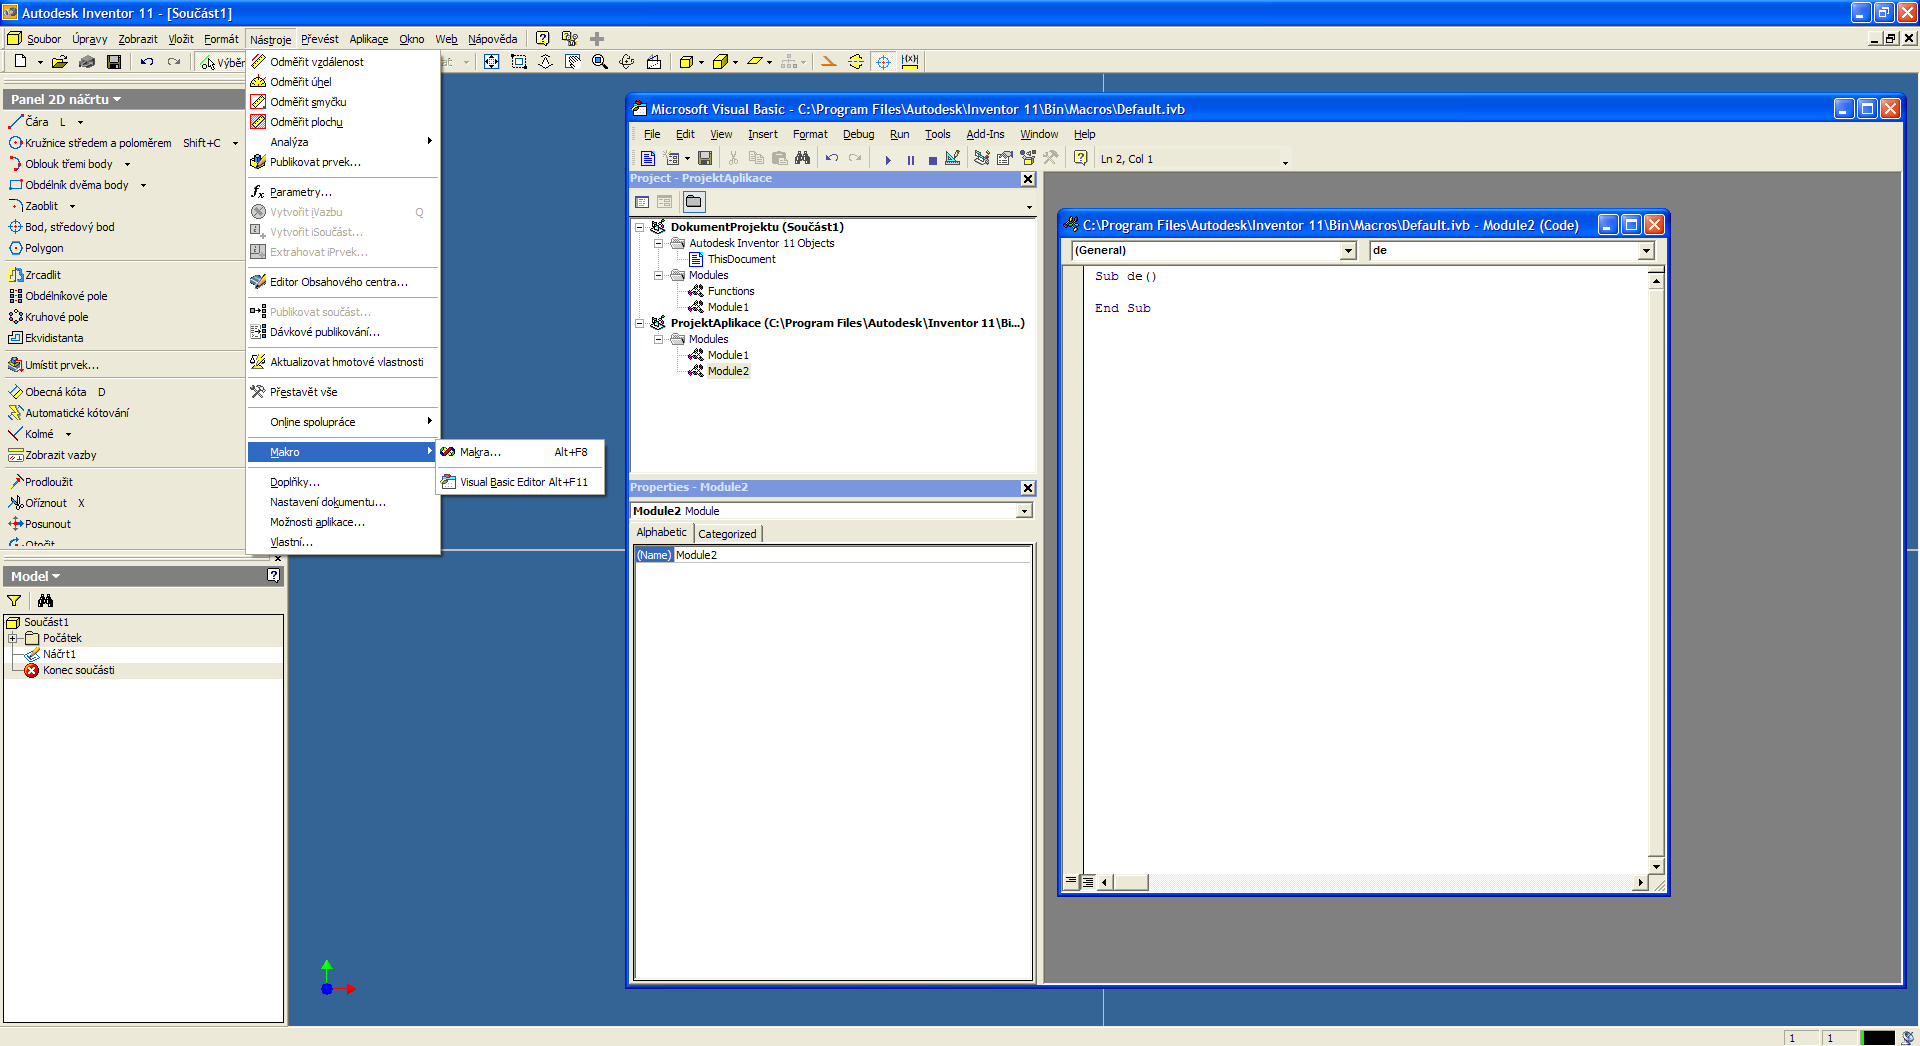Click the Inventor Save icon

pyautogui.click(x=114, y=62)
